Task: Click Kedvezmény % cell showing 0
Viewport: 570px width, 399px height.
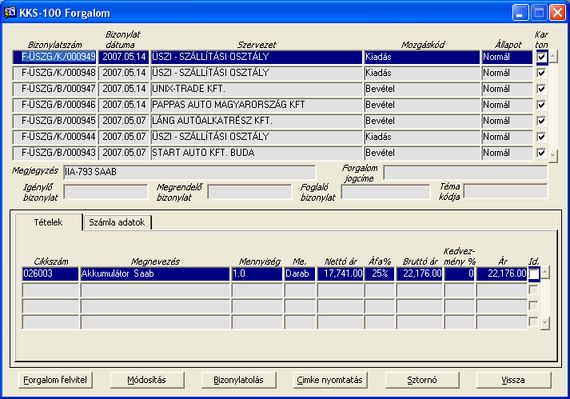Action: [x=459, y=274]
